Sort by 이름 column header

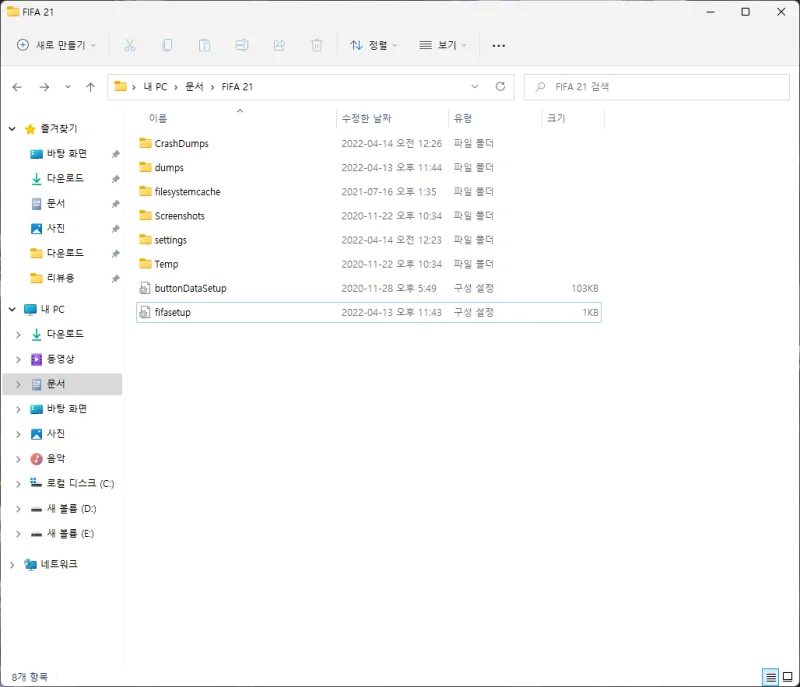coord(158,118)
